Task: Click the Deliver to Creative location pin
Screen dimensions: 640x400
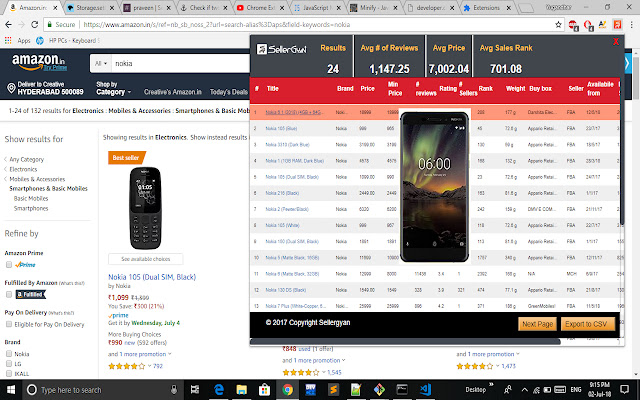Action: tap(11, 88)
